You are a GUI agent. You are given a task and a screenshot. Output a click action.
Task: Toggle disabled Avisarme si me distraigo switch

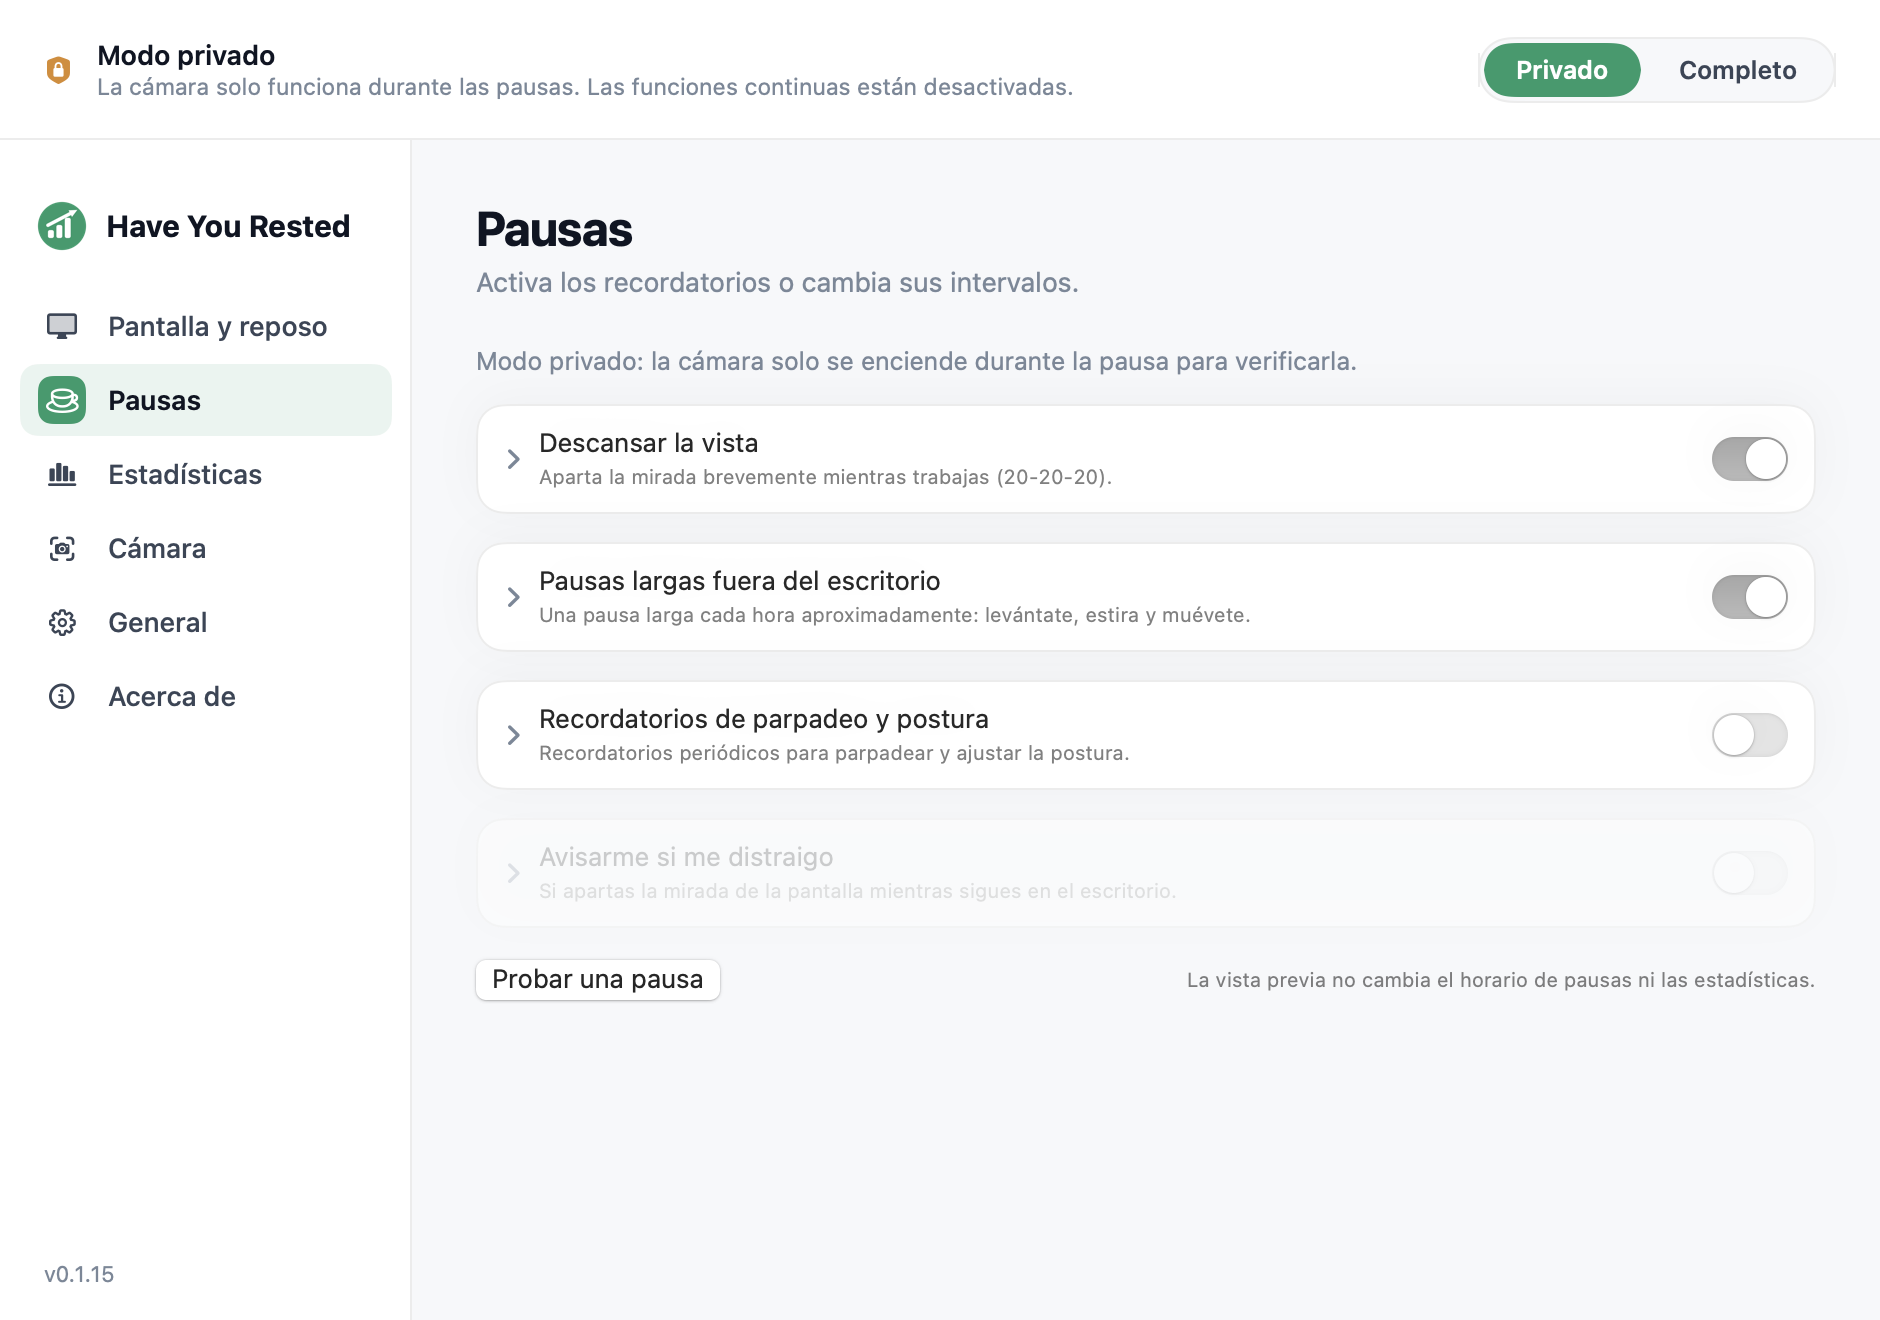coord(1749,873)
